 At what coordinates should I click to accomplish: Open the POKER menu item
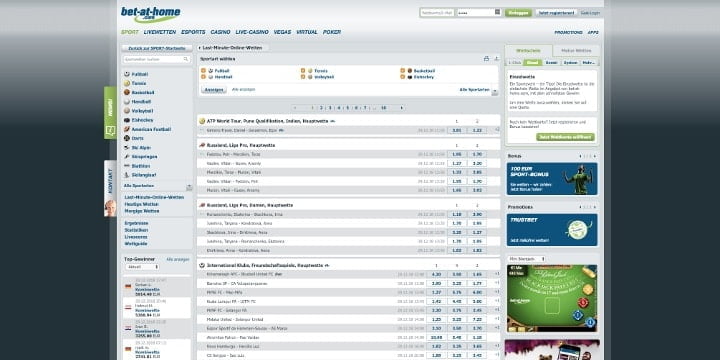(332, 32)
